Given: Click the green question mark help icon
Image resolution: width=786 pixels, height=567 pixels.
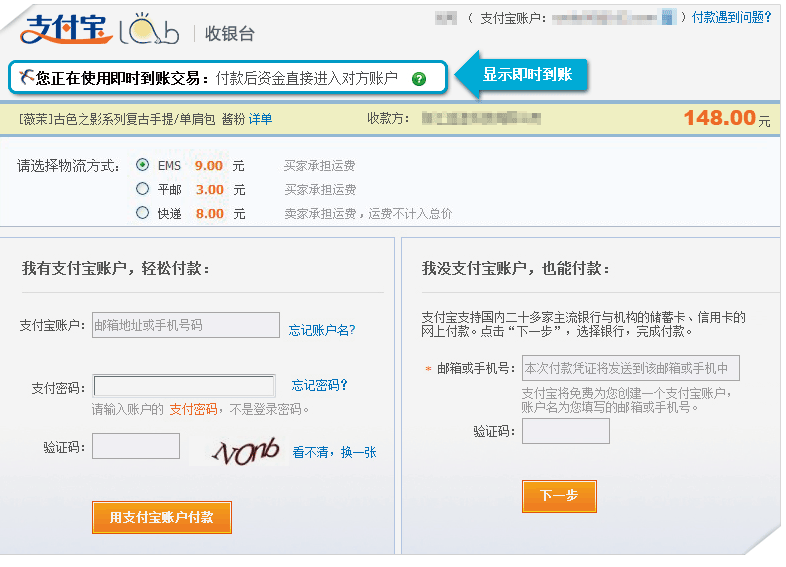Looking at the screenshot, I should (419, 79).
